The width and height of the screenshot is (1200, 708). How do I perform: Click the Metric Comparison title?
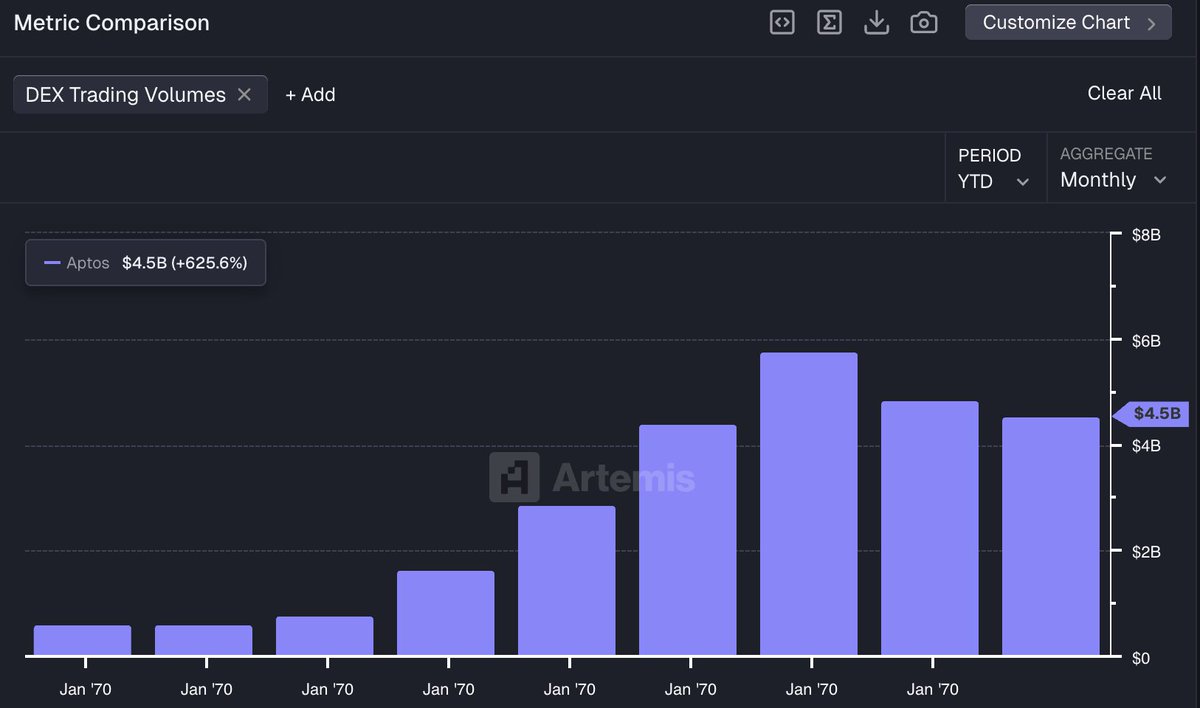point(112,22)
